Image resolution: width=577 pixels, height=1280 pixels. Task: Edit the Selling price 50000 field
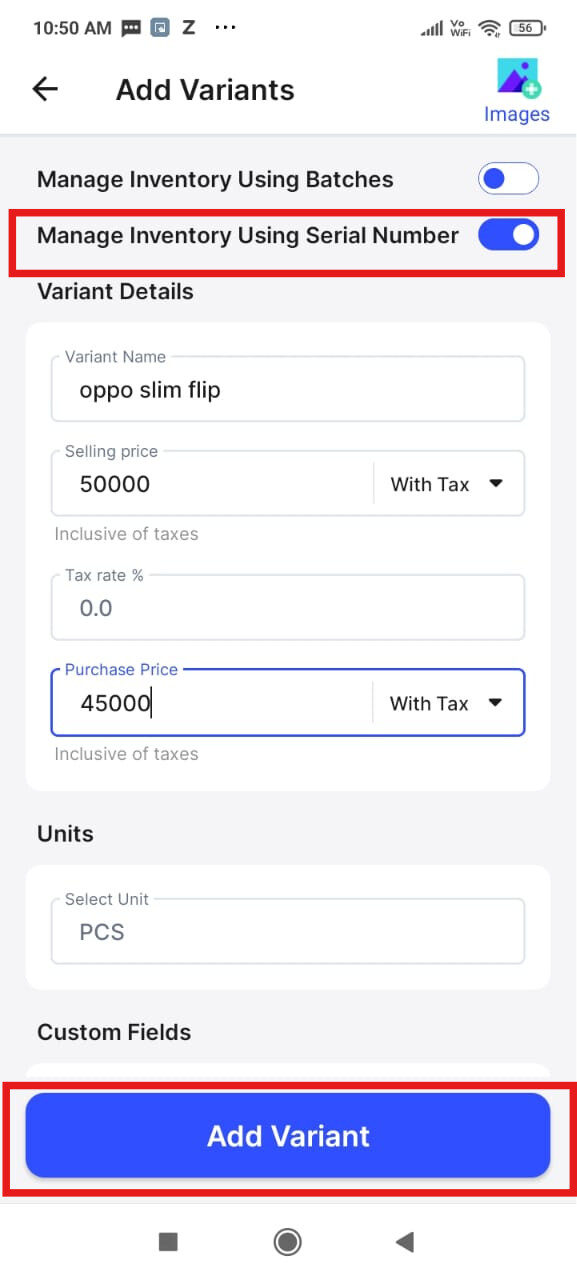tap(212, 484)
